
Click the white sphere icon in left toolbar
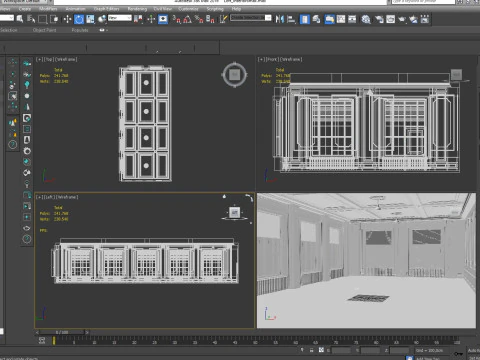click(x=27, y=96)
